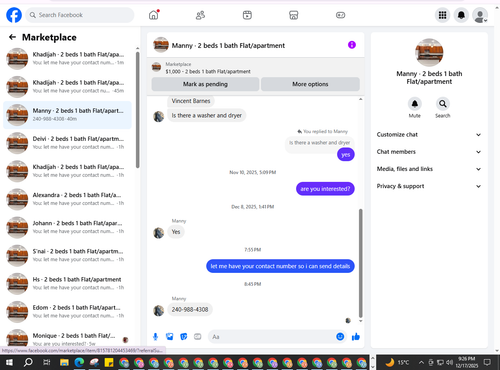The width and height of the screenshot is (500, 370).
Task: Click the Search Facebook field
Action: click(80, 15)
